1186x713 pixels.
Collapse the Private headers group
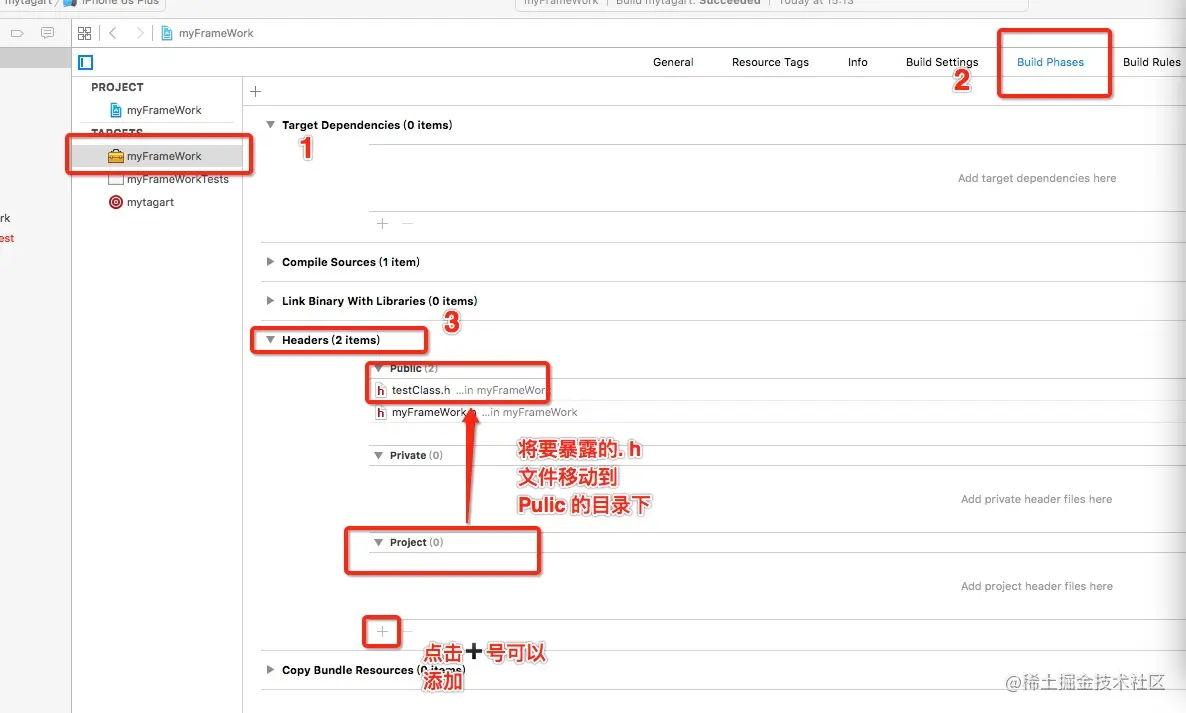[378, 455]
